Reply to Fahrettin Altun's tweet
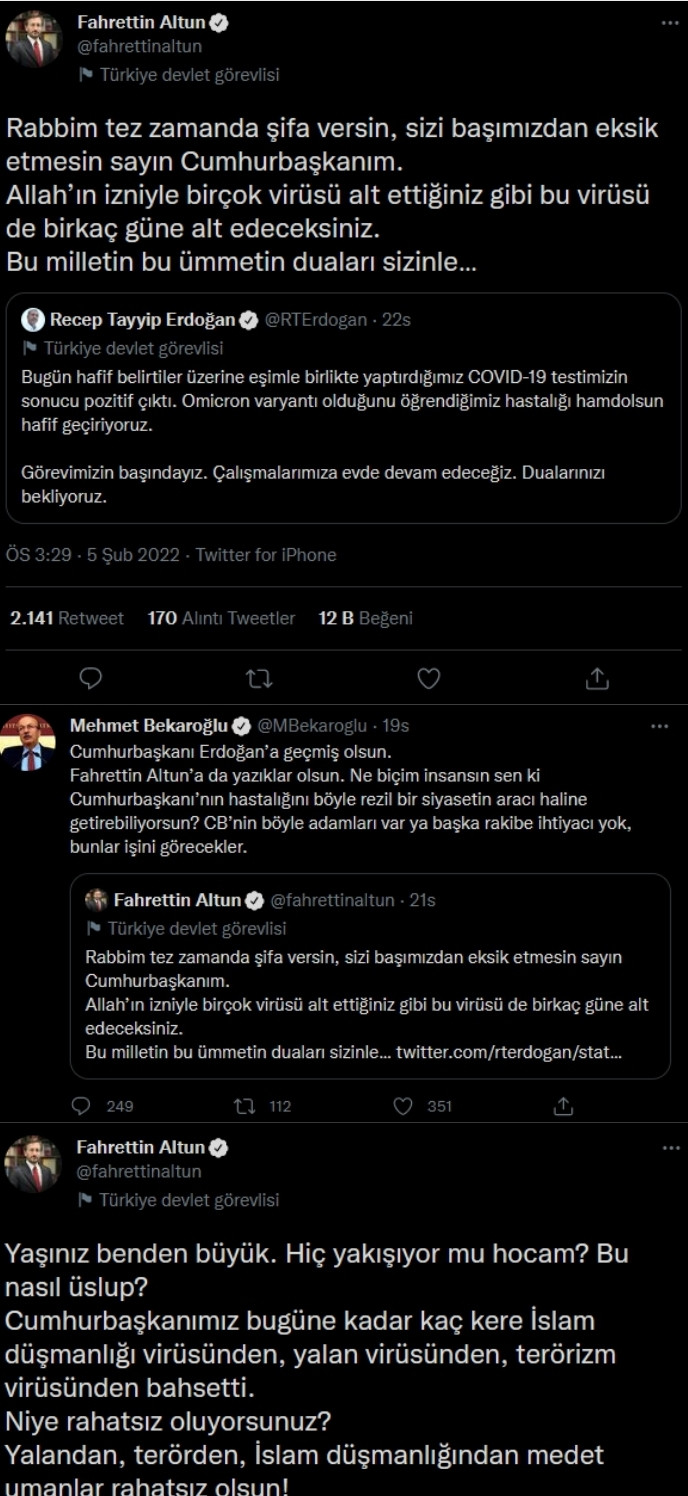This screenshot has height=1496, width=688. pyautogui.click(x=91, y=679)
